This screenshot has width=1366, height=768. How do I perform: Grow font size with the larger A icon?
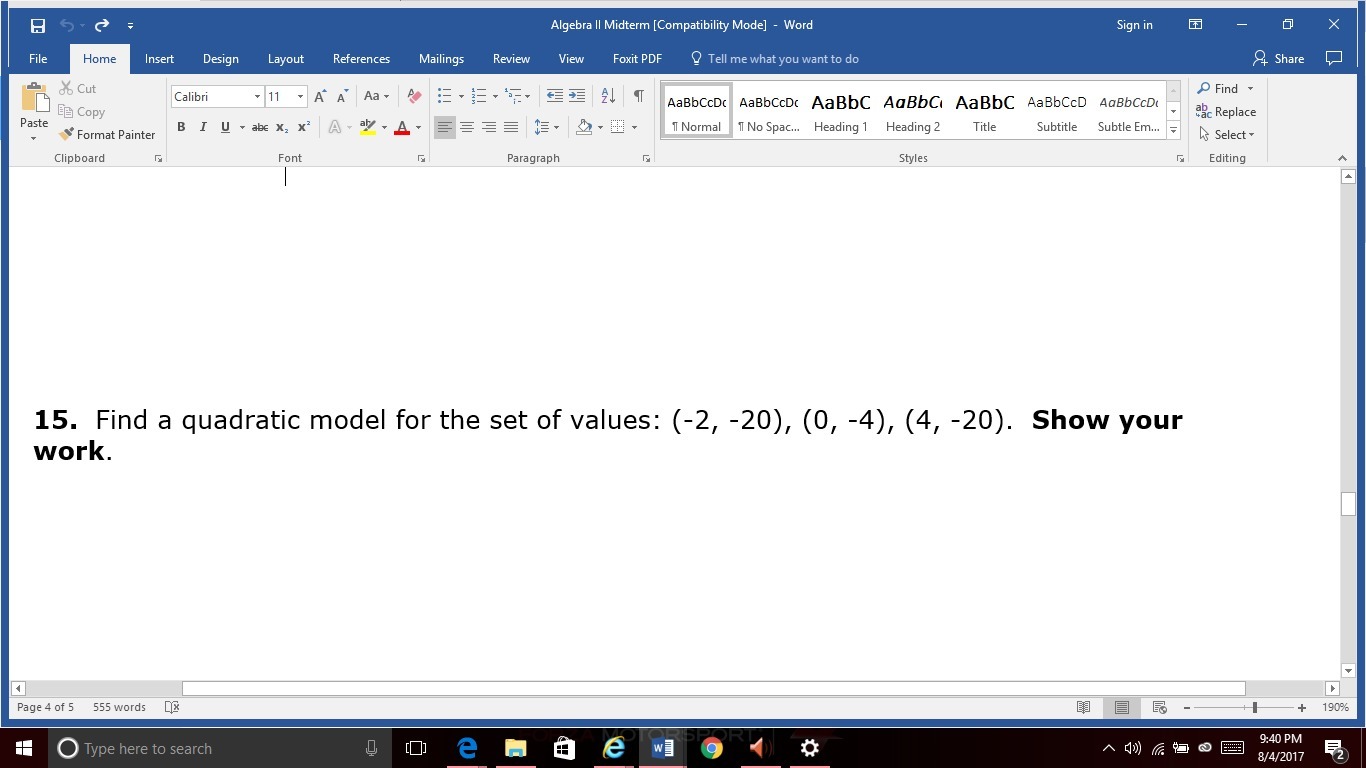click(320, 96)
